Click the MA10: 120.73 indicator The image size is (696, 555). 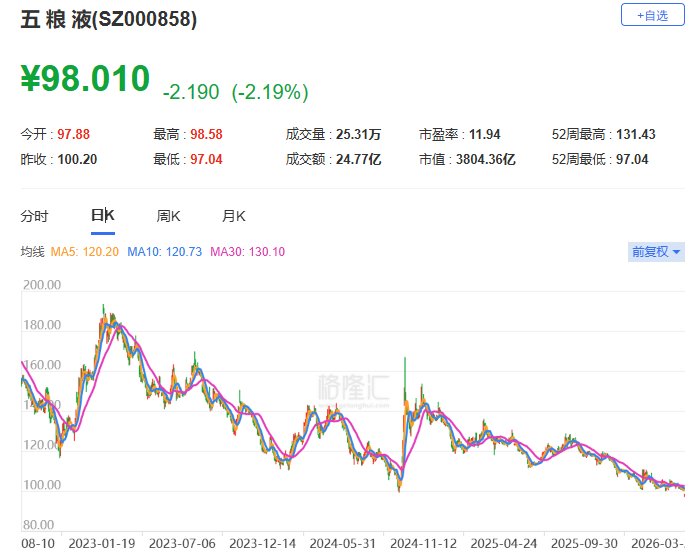164,252
